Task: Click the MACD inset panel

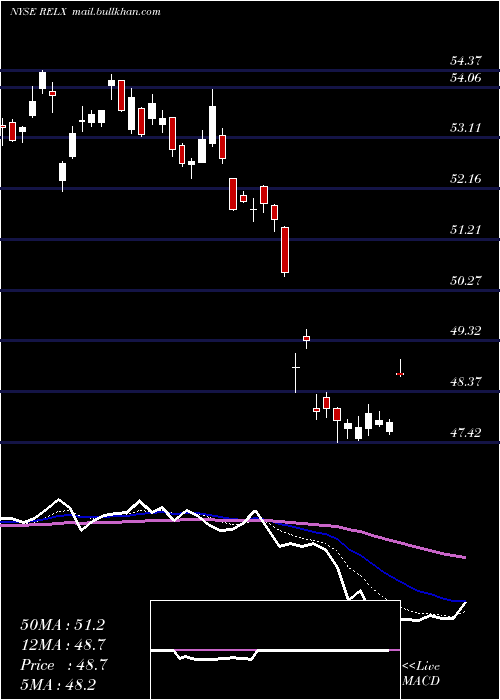Action: [x=275, y=650]
